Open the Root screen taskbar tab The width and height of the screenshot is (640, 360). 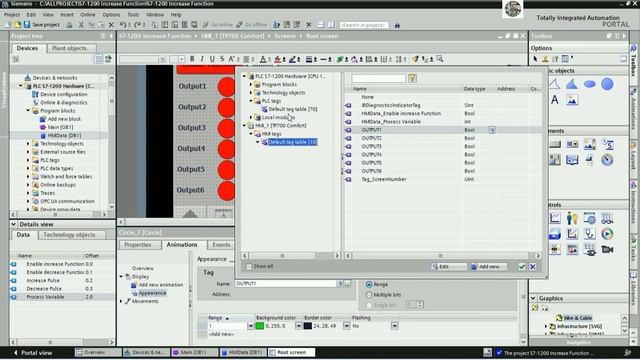click(x=291, y=352)
